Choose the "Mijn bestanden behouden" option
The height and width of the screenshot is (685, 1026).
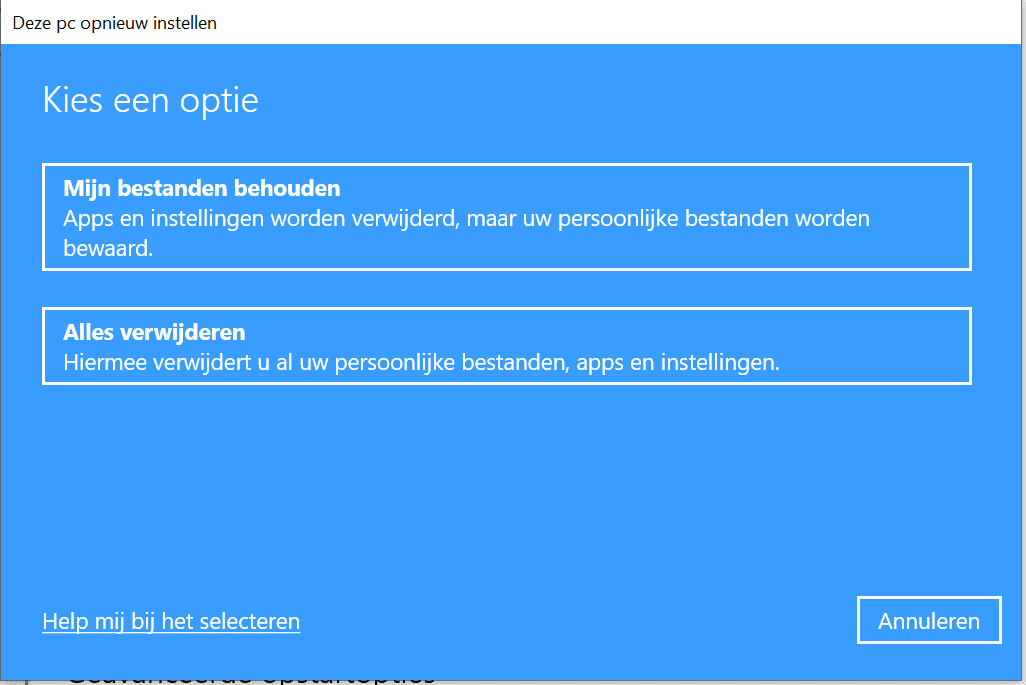pyautogui.click(x=506, y=217)
